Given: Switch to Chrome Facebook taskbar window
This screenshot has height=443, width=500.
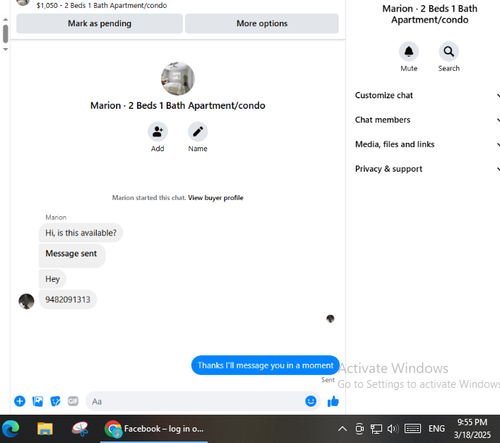Looking at the screenshot, I should pos(154,429).
